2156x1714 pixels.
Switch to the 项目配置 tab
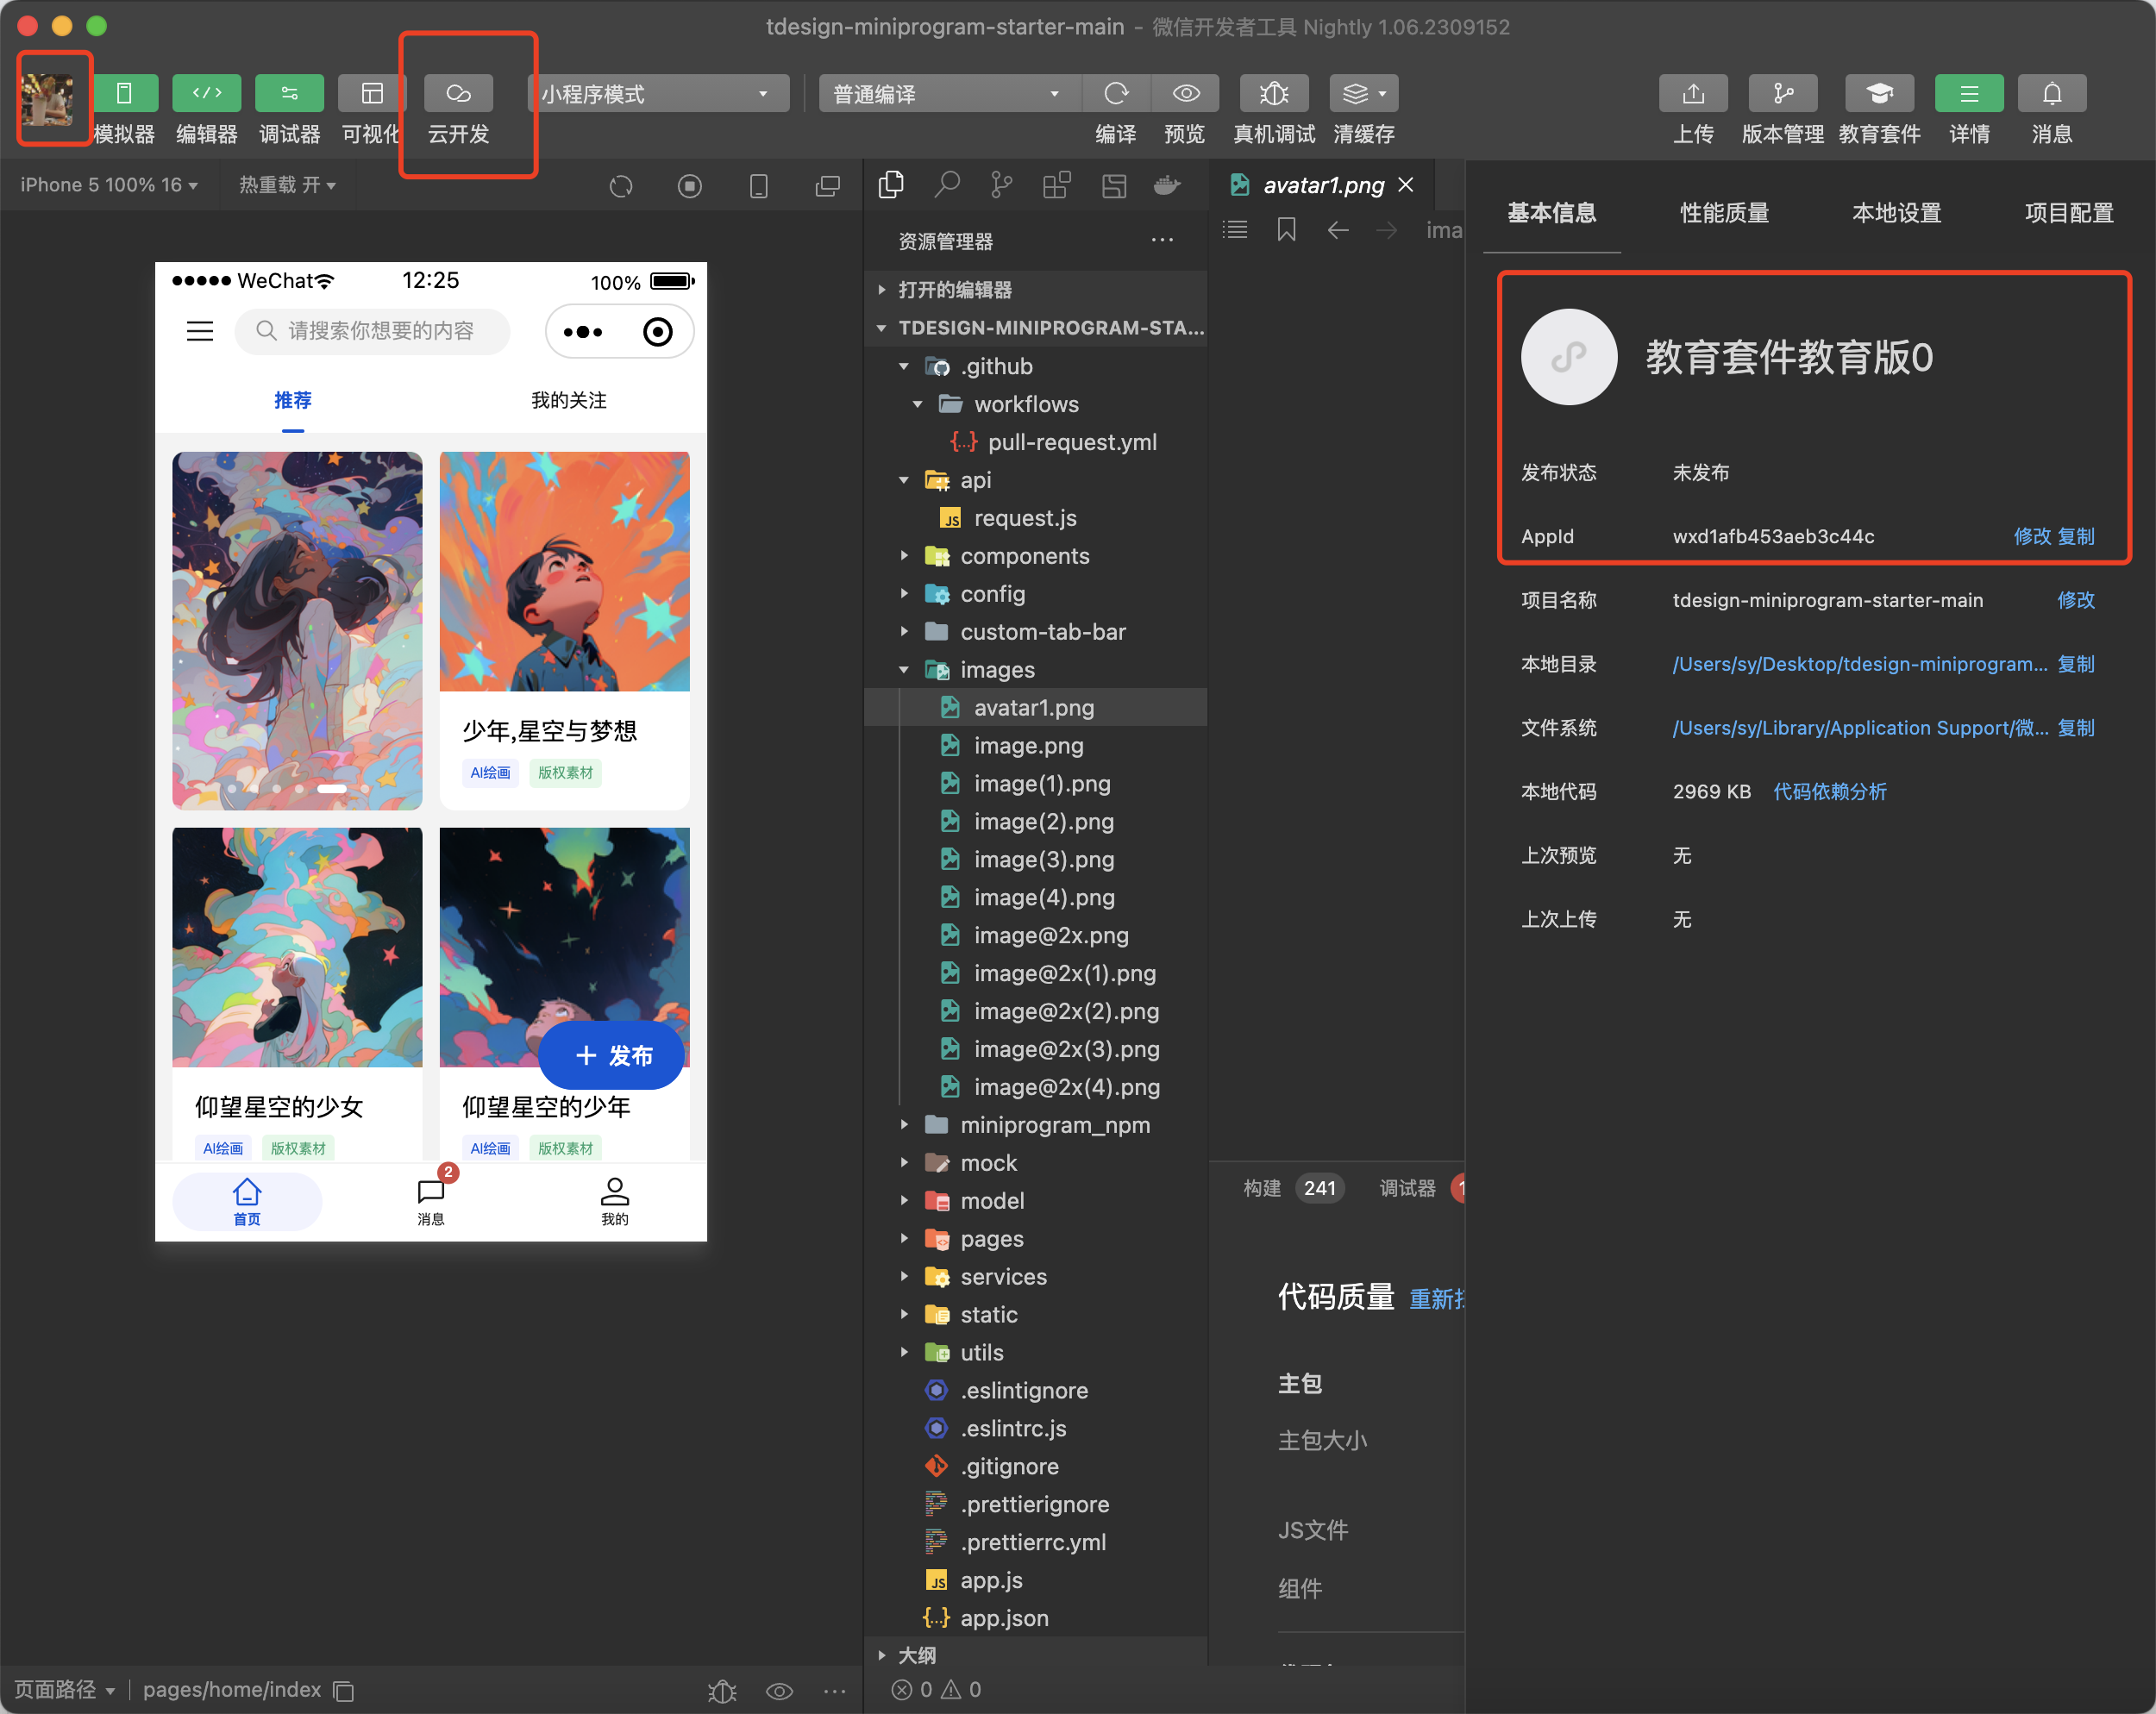[2068, 213]
